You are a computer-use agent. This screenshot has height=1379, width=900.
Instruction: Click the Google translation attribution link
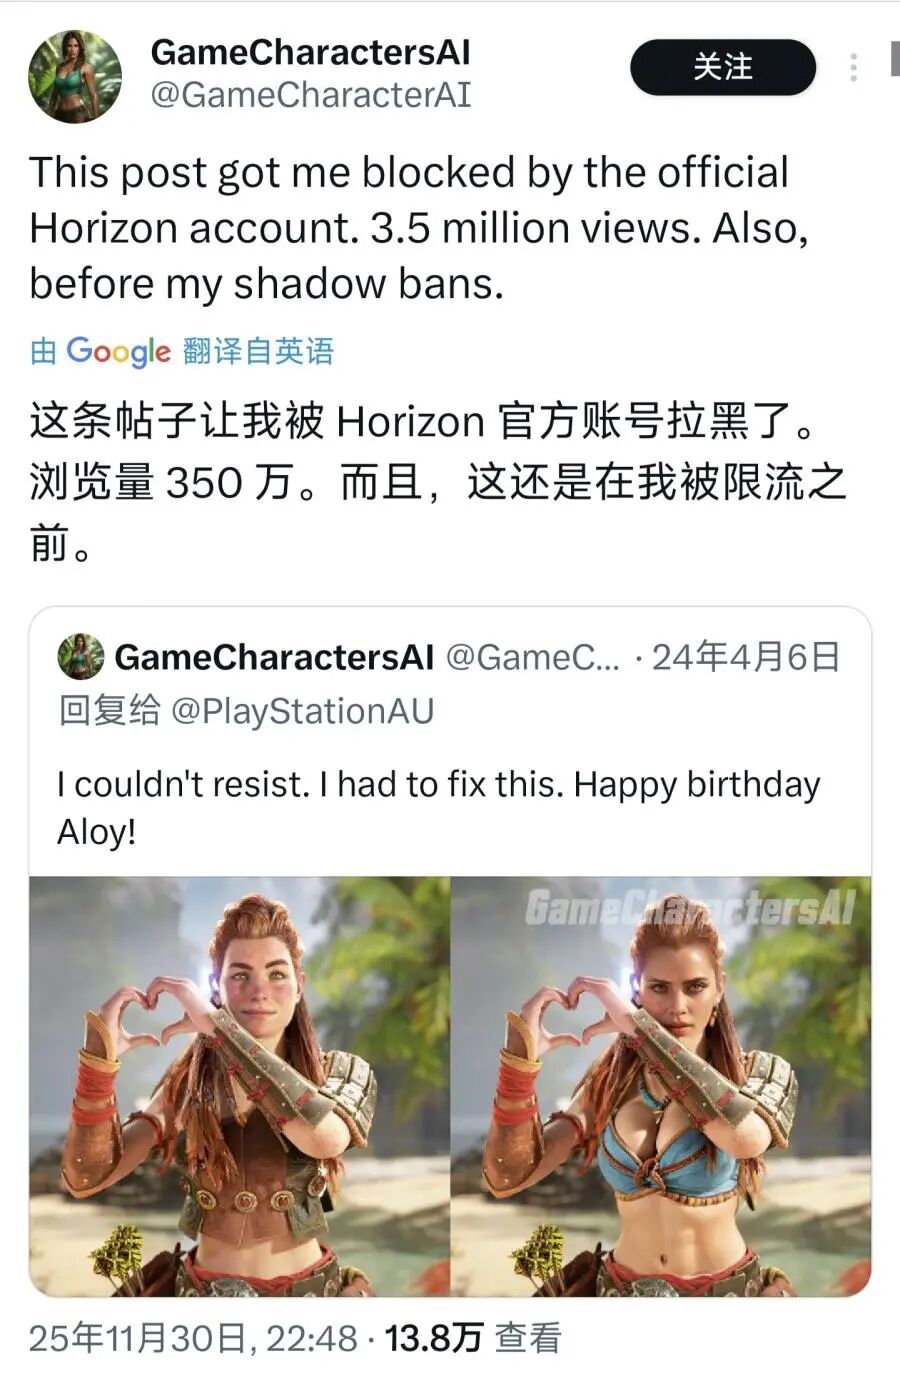click(182, 351)
